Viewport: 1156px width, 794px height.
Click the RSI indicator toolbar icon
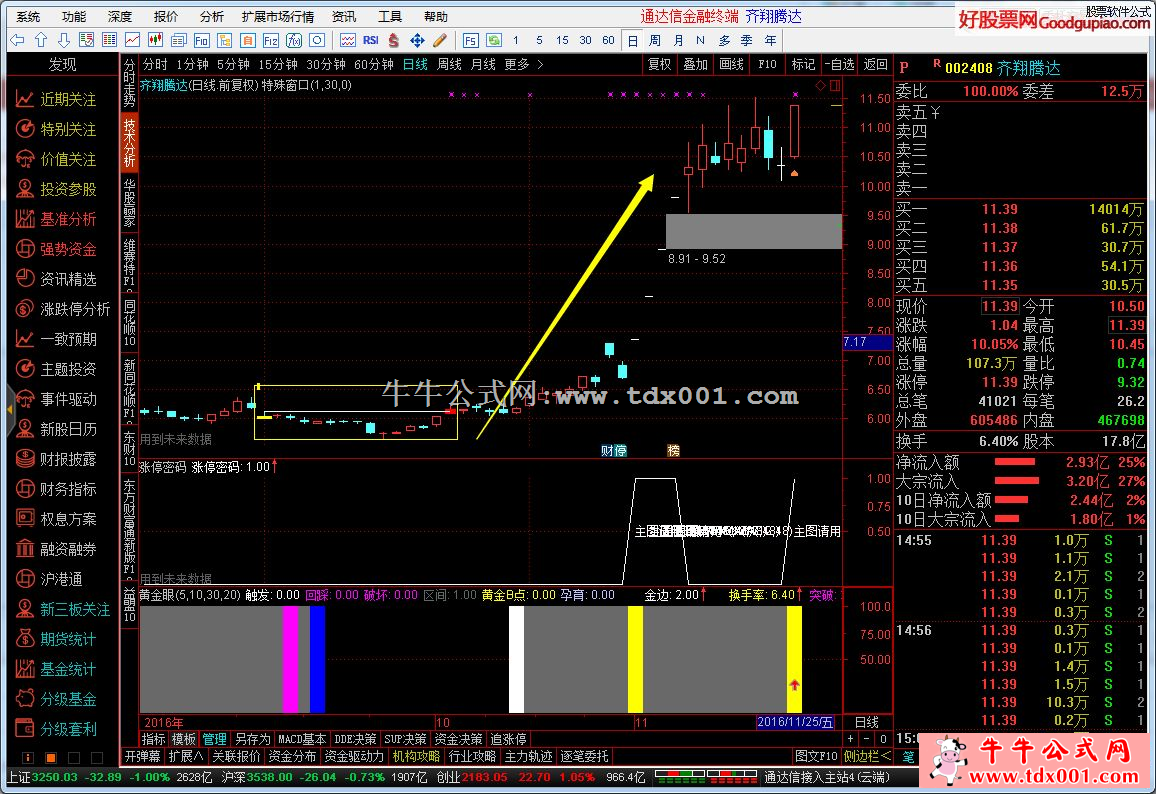(x=371, y=40)
